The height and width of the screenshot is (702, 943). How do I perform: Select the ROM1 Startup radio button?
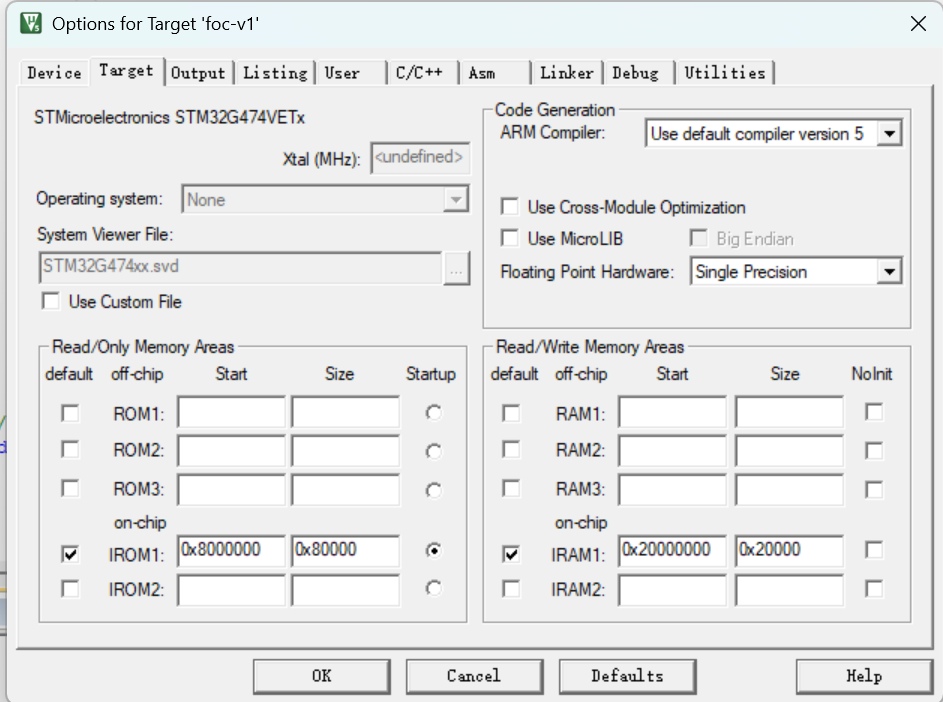pos(433,413)
